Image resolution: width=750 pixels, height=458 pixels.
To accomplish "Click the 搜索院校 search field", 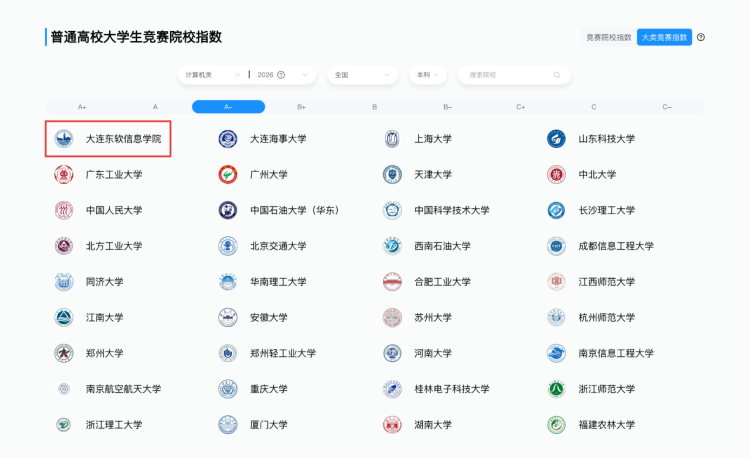I will tap(515, 75).
